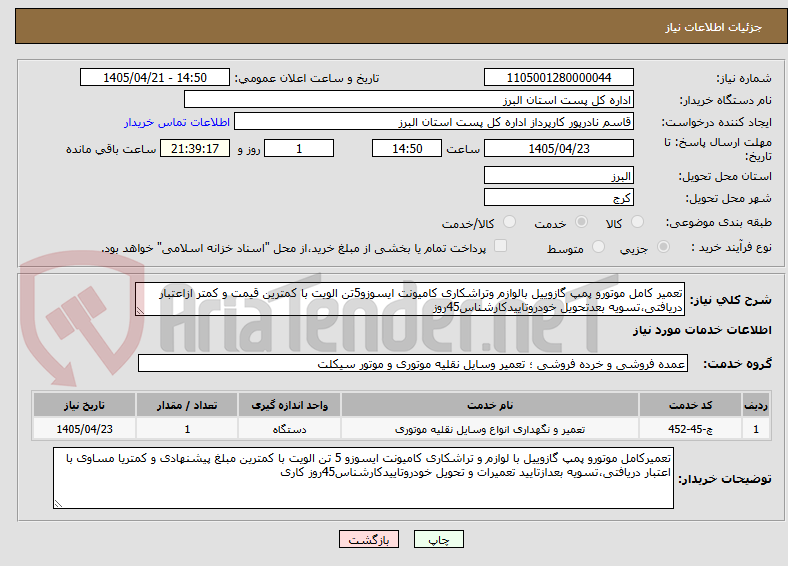
Task: Select the جزیی purchase type radio
Action: click(x=663, y=246)
